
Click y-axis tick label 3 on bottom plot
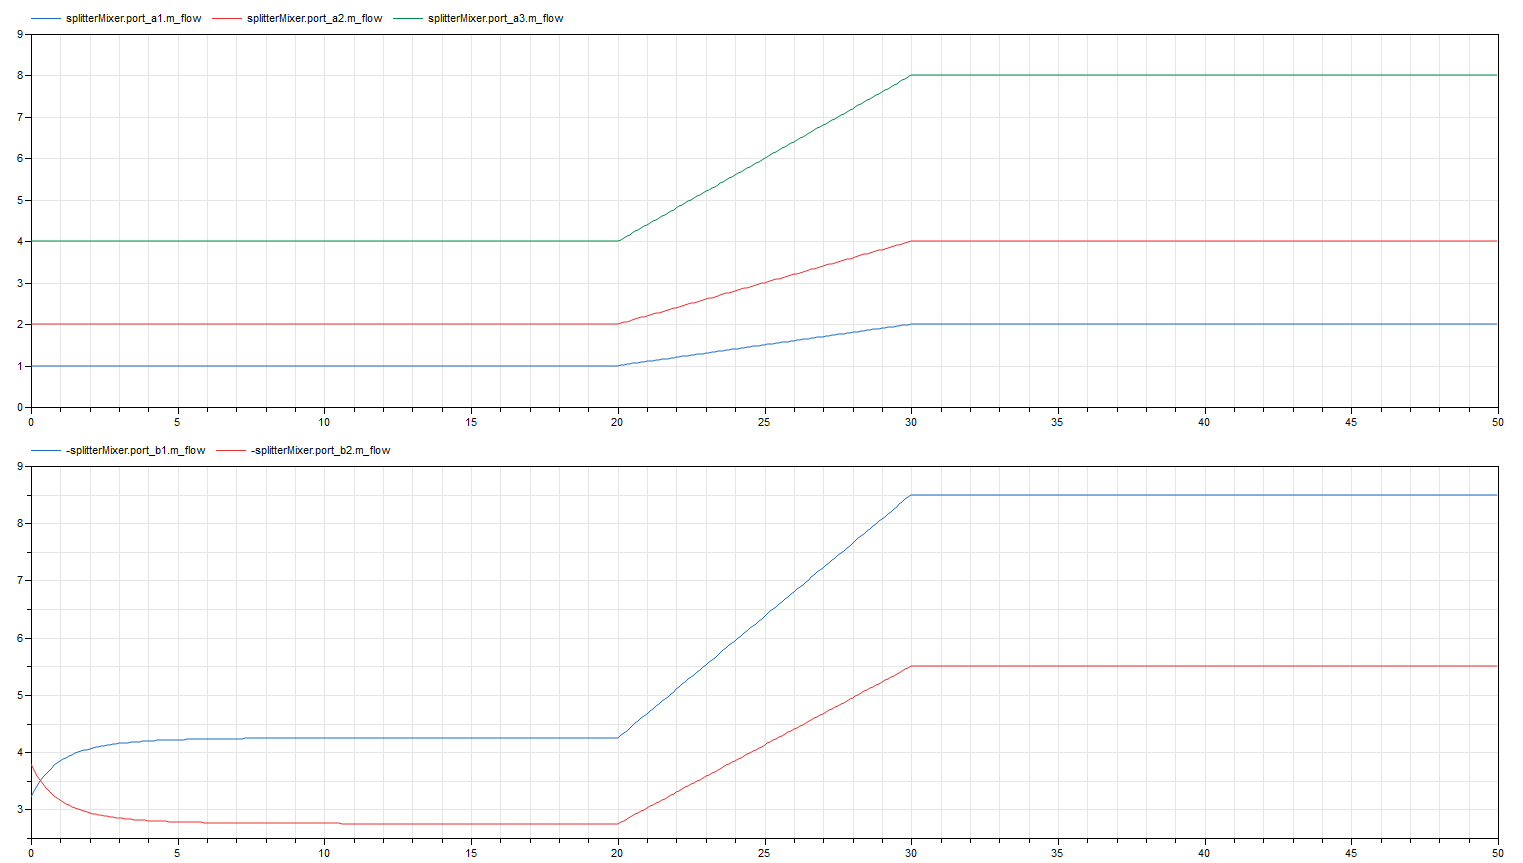coord(19,810)
